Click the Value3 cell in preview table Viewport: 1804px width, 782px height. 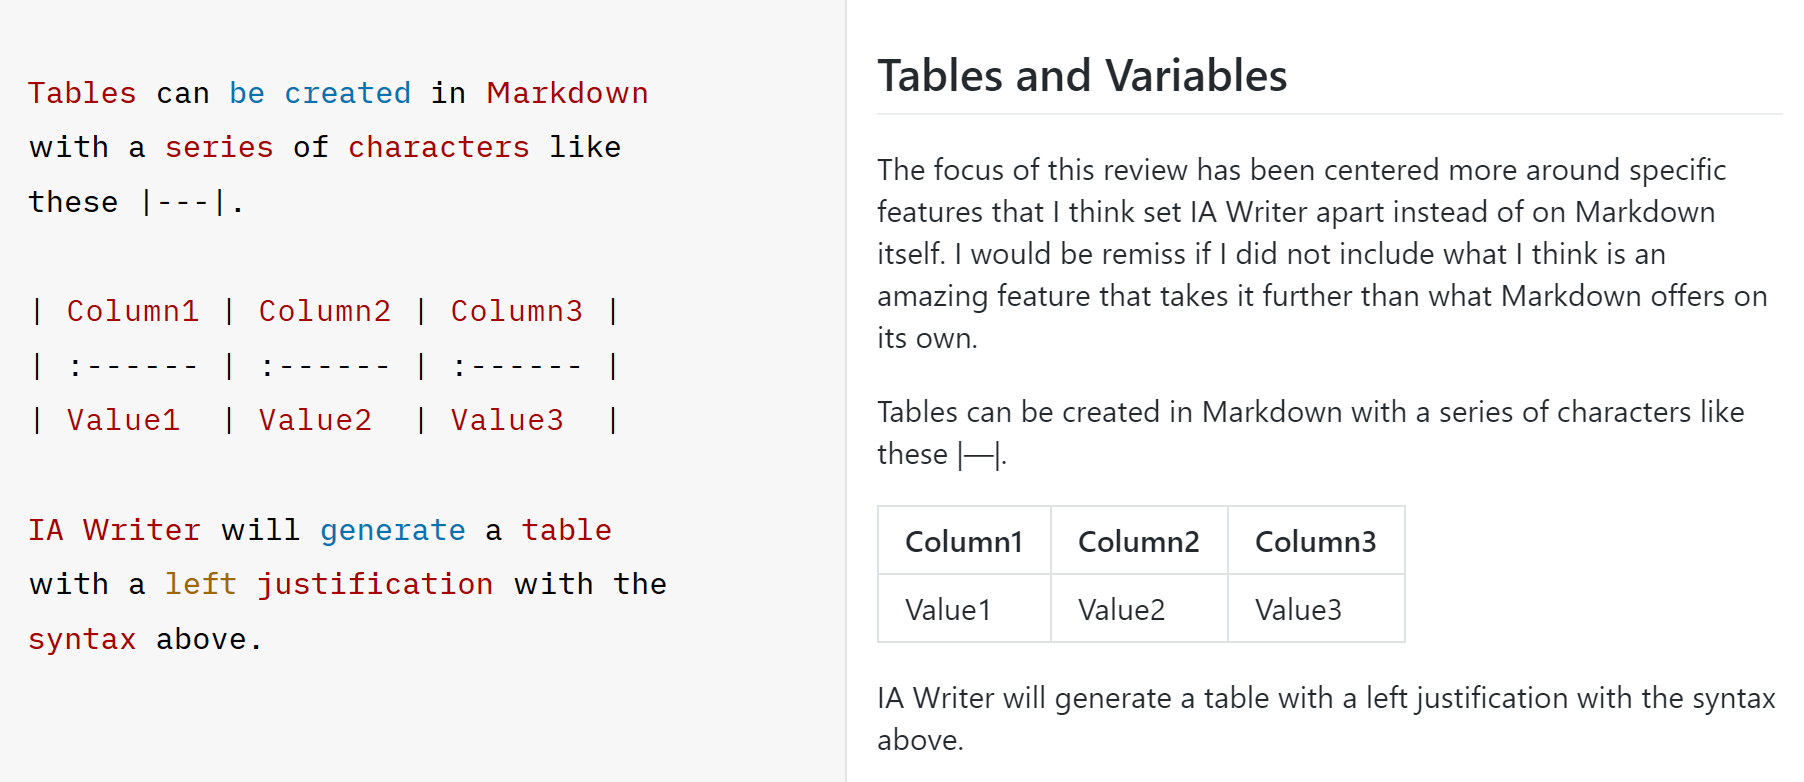pos(1316,609)
